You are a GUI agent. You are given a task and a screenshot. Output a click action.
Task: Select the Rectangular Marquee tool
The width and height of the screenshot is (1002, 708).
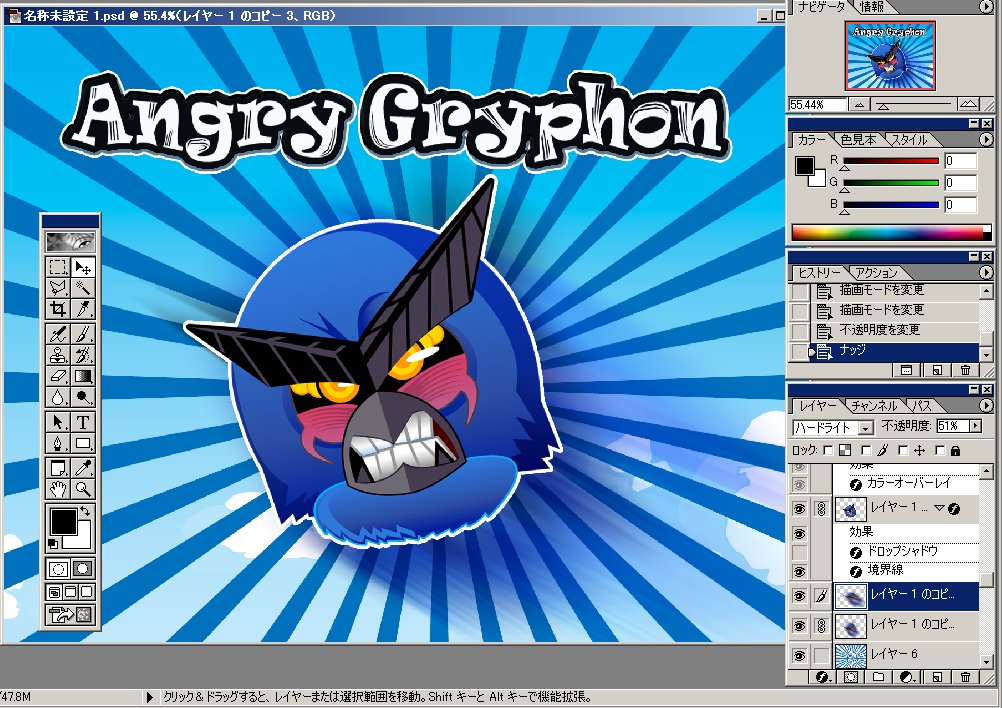pos(58,267)
